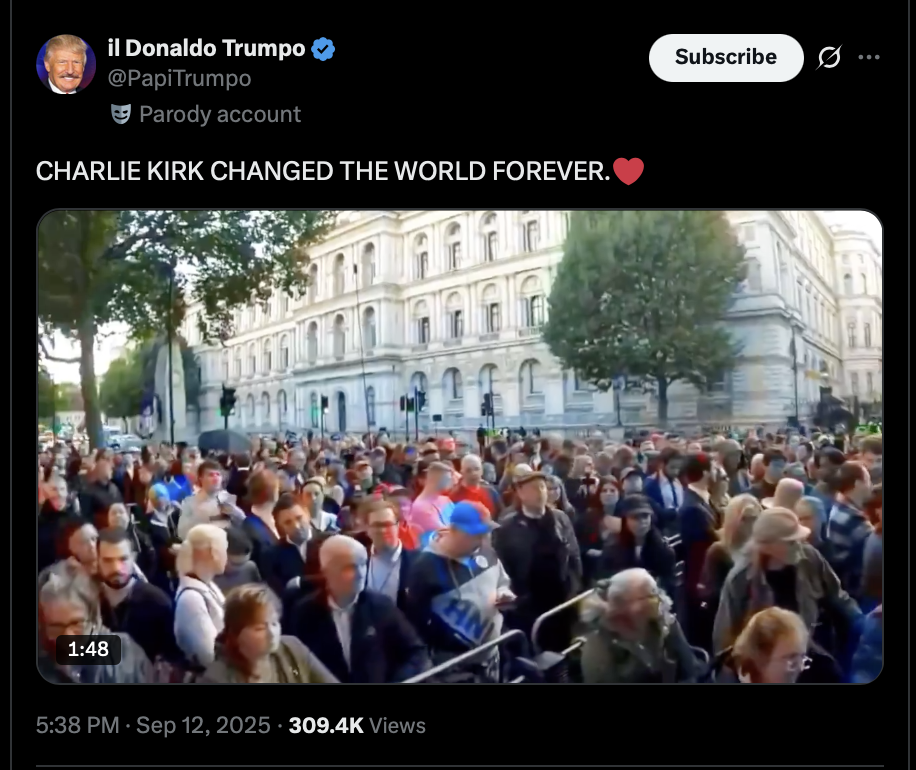Click the 309.4K view count
Screen dimensions: 916x770
tap(326, 726)
